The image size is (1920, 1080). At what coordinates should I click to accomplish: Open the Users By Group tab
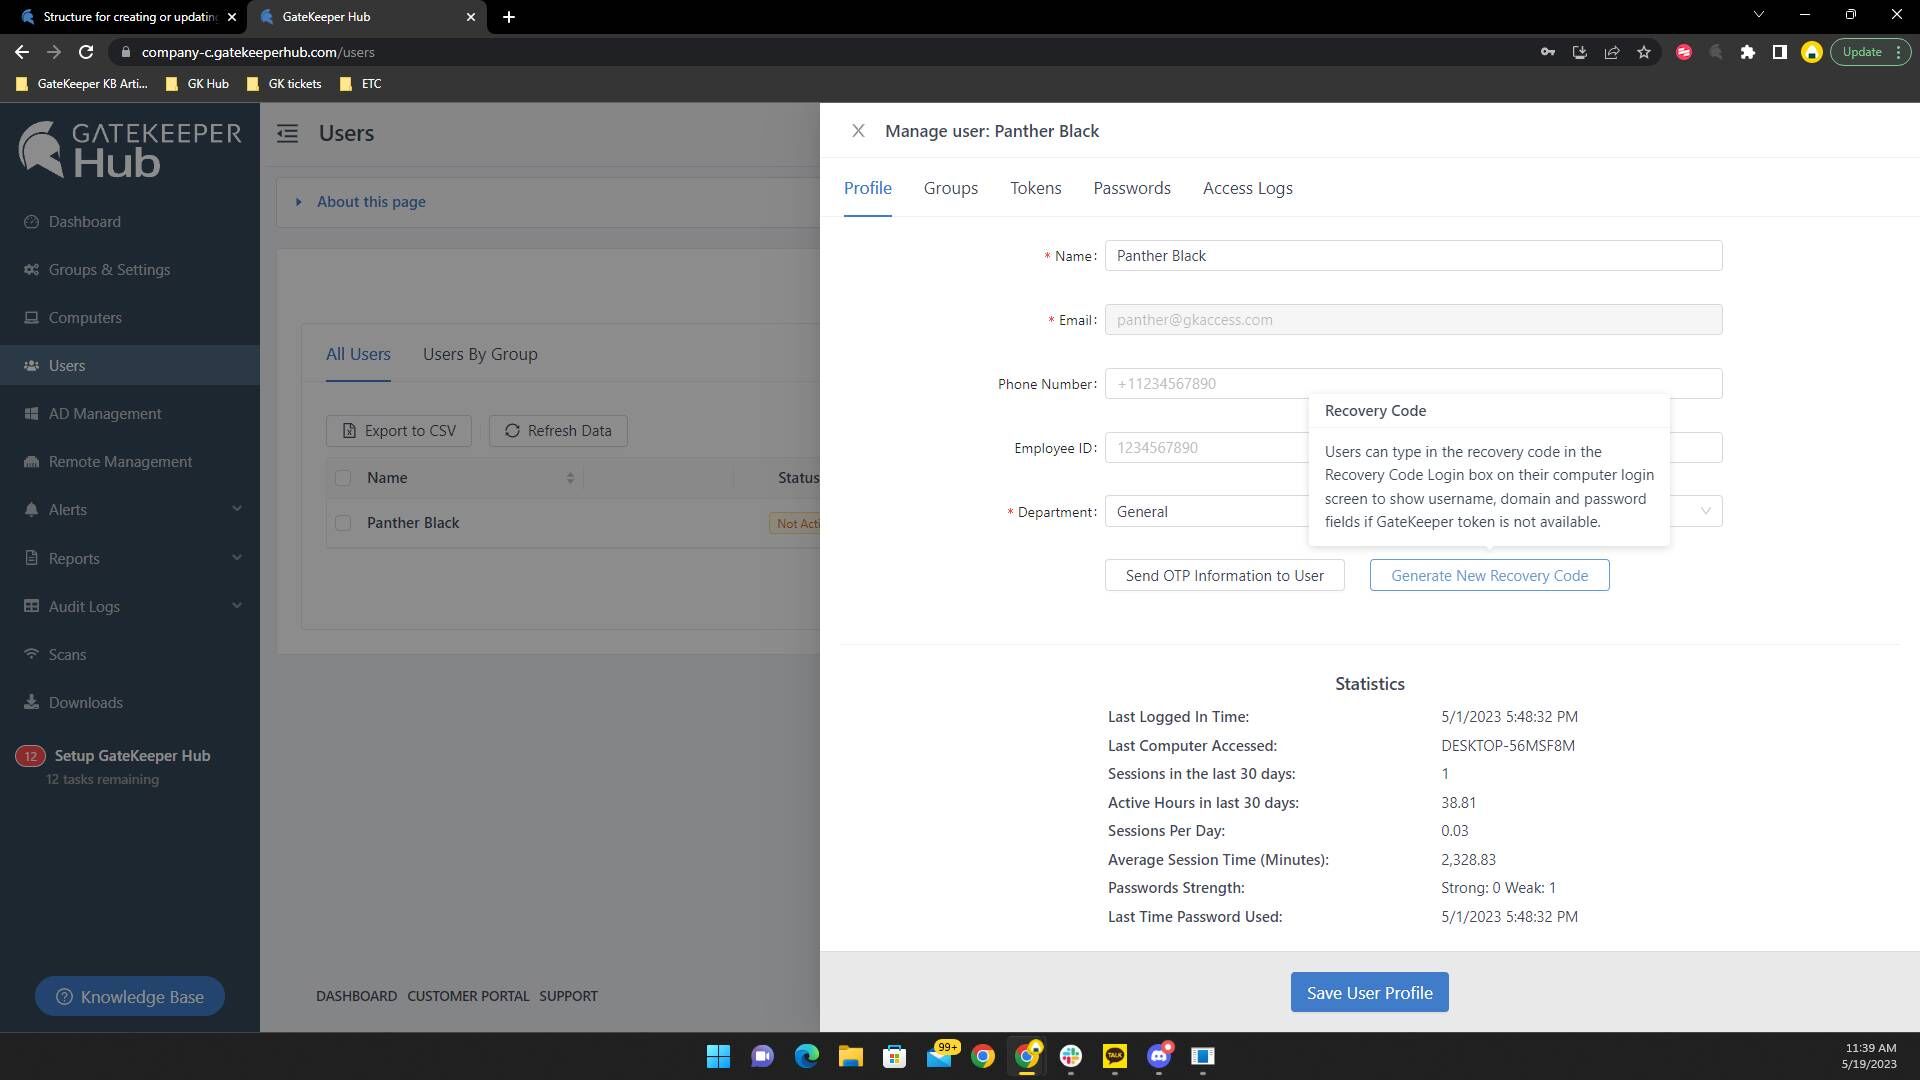tap(480, 354)
